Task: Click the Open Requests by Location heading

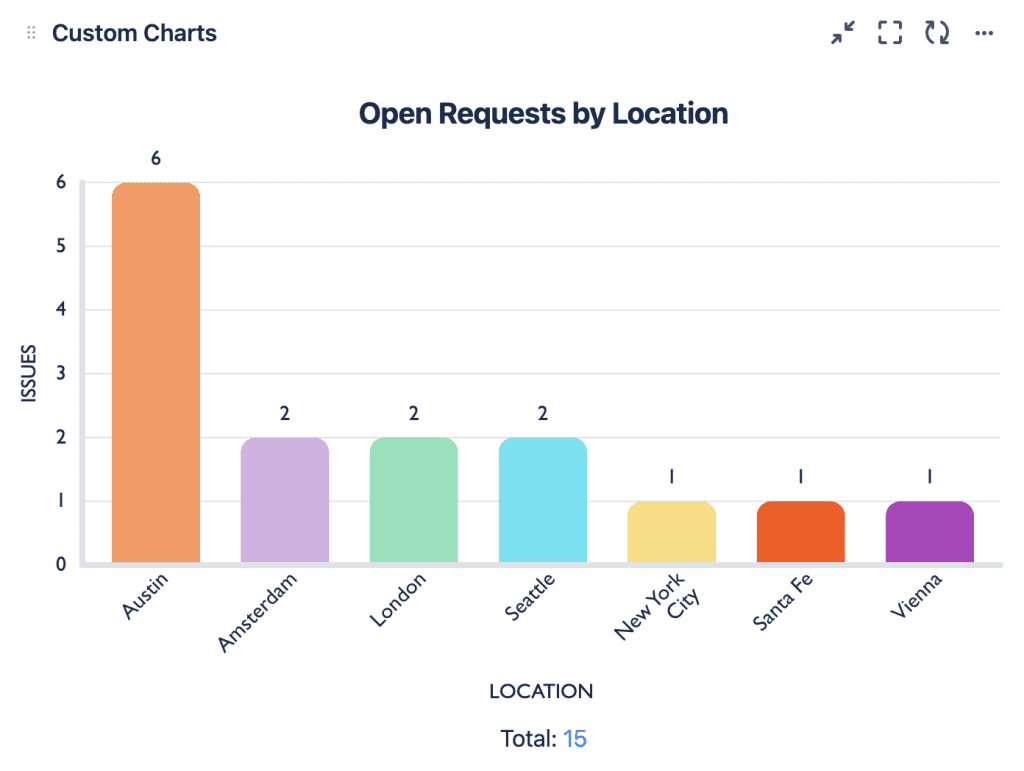Action: click(543, 114)
